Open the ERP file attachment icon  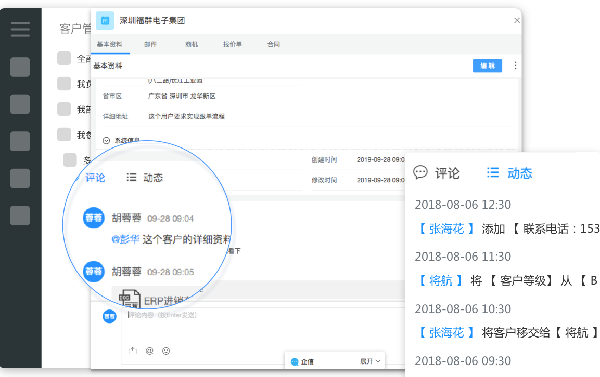point(130,299)
